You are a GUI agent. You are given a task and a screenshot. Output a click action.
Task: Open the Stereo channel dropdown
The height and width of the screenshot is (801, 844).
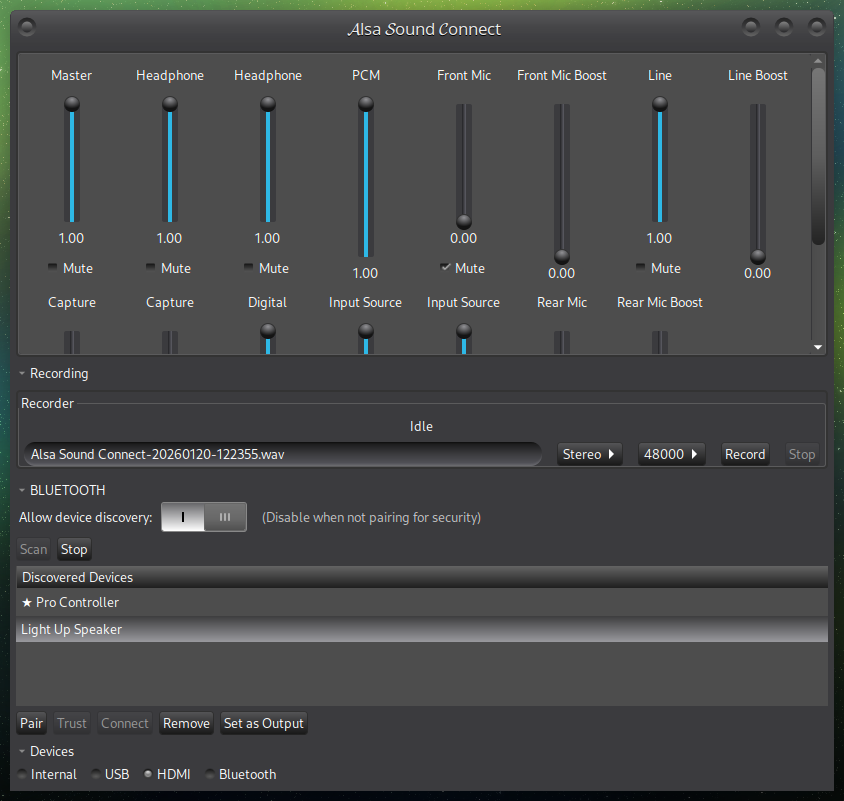pyautogui.click(x=589, y=454)
